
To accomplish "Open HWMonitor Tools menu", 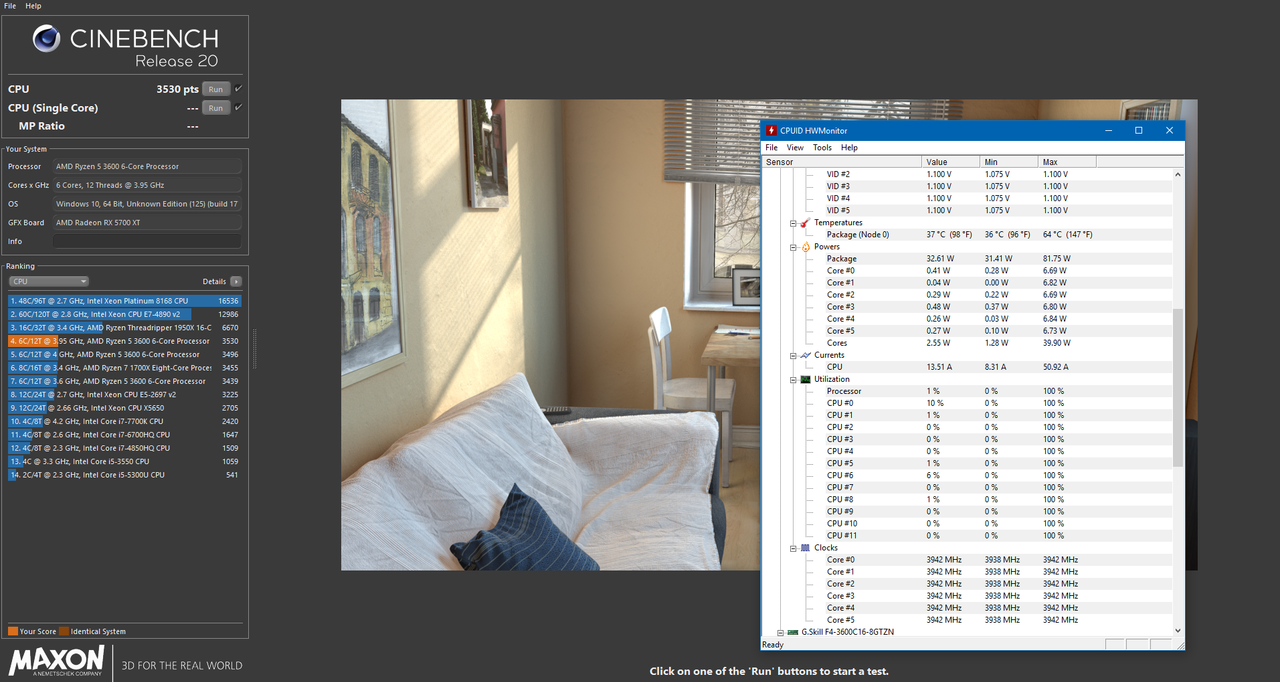I will [x=822, y=147].
